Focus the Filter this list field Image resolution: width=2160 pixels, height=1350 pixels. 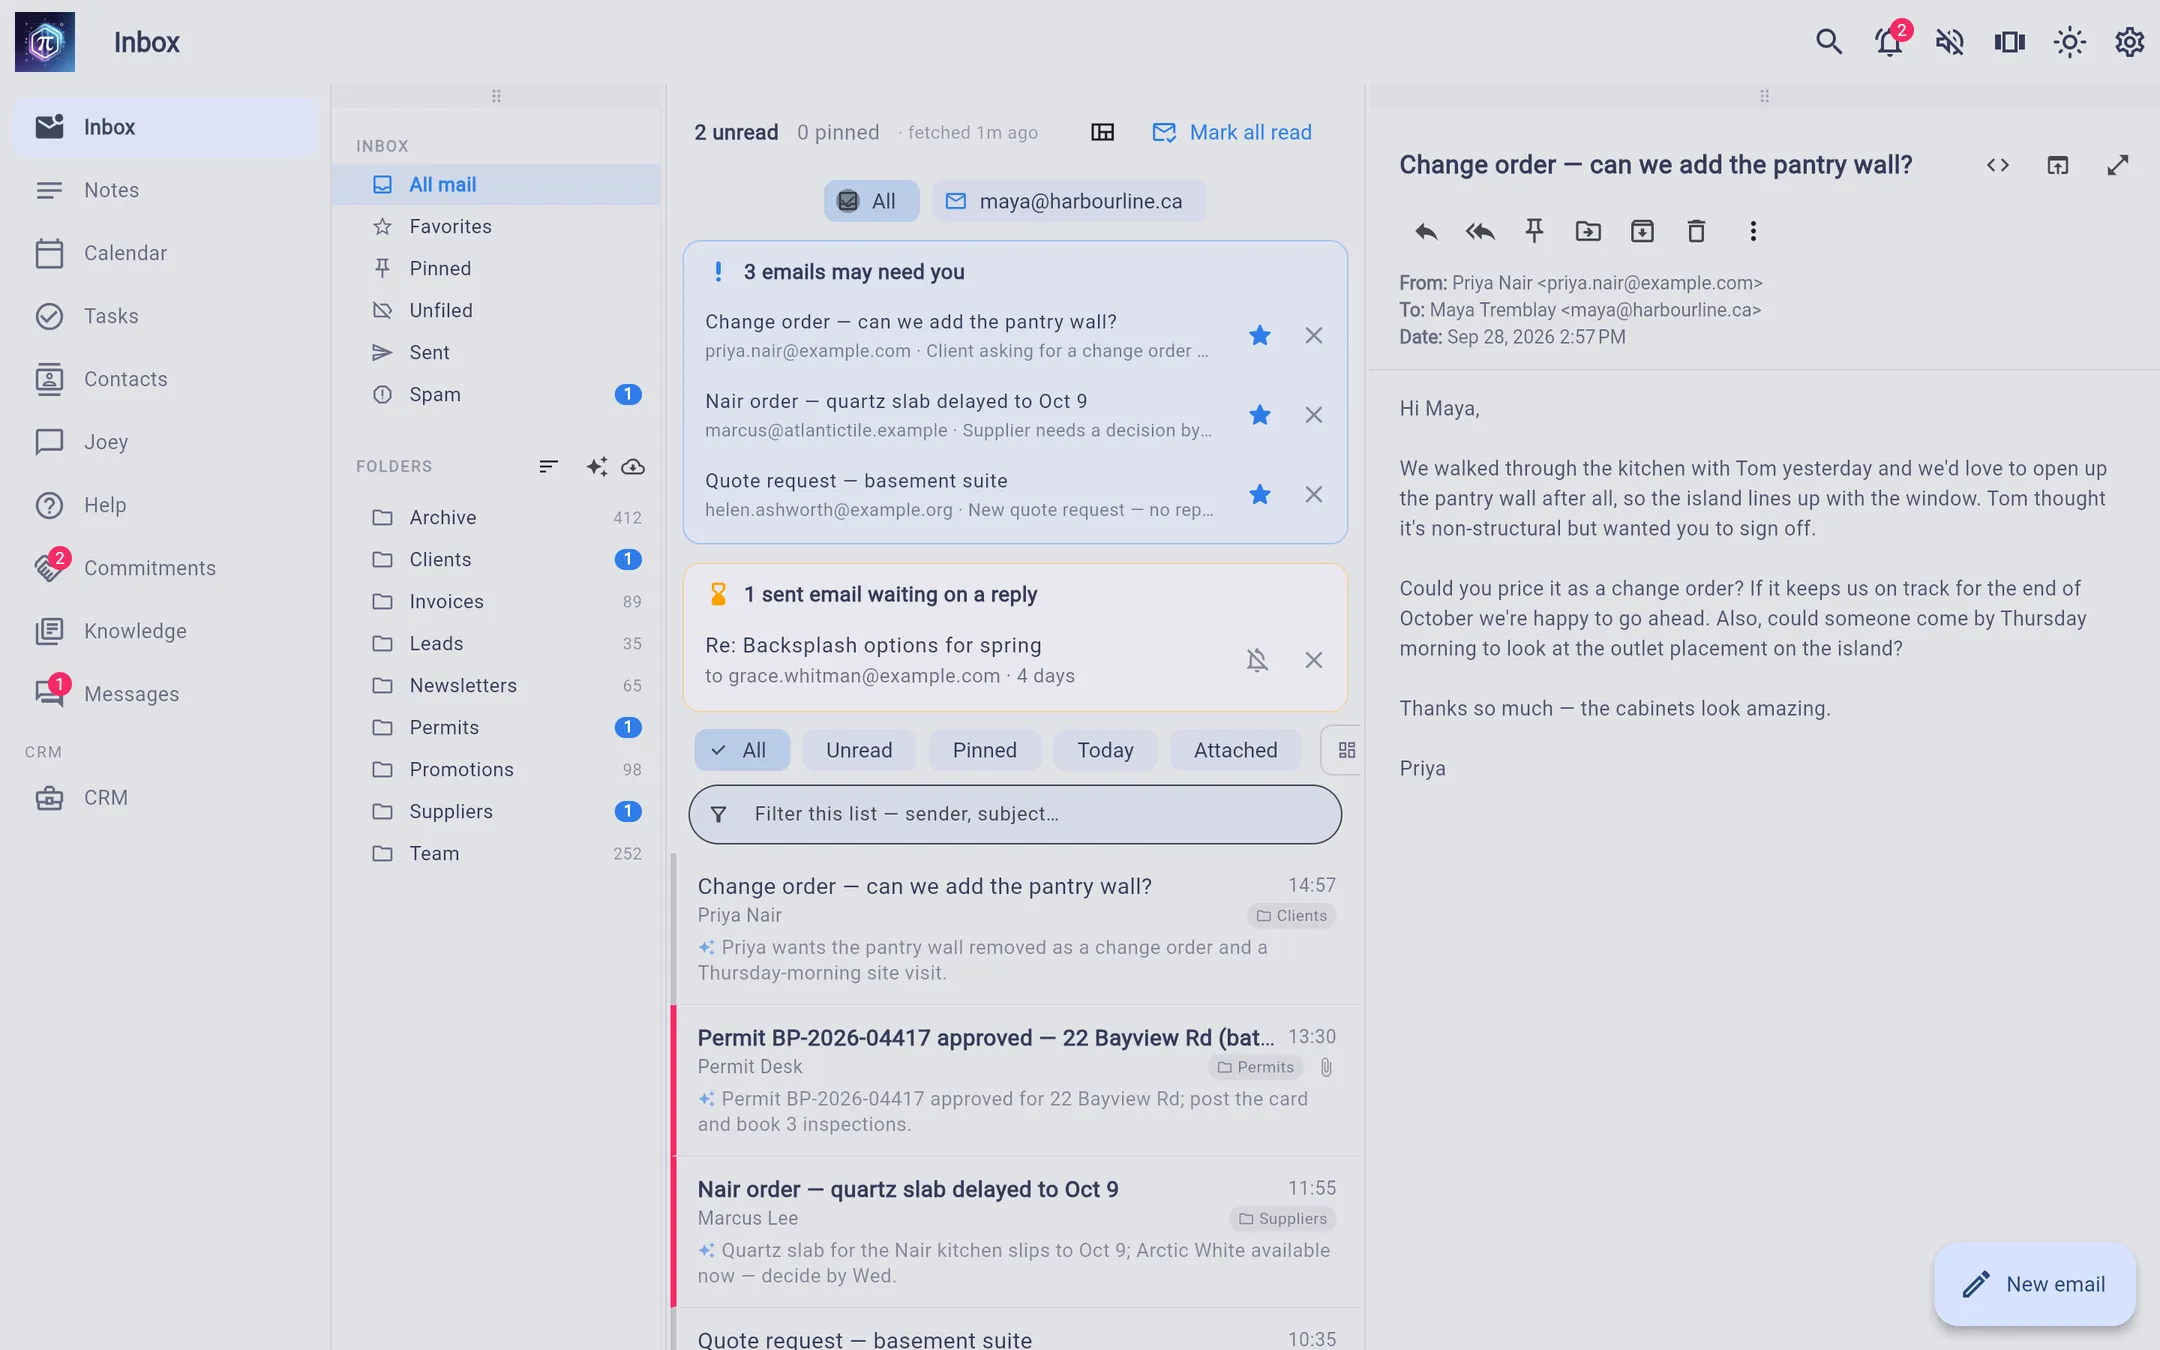coord(1015,814)
